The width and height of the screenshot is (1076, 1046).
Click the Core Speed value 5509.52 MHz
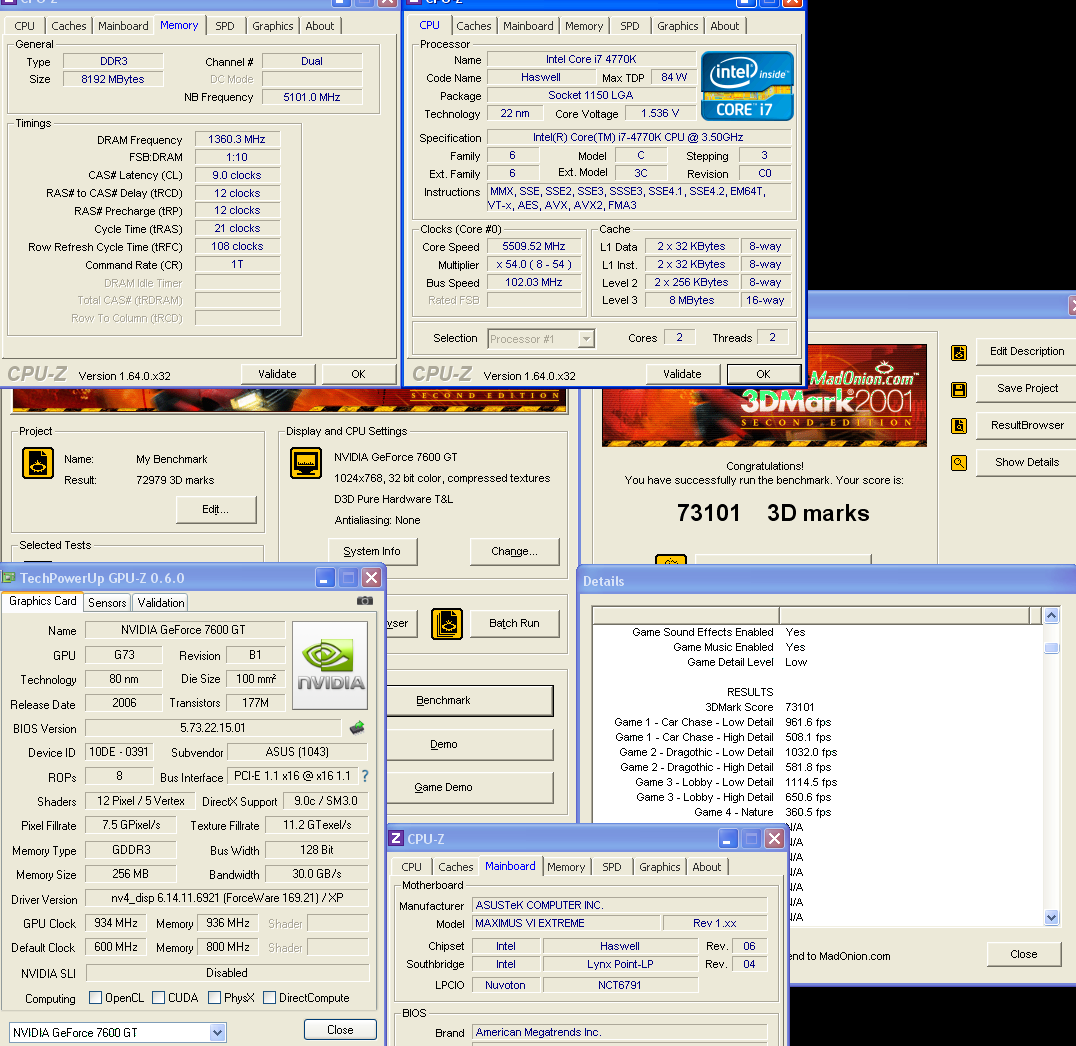534,246
